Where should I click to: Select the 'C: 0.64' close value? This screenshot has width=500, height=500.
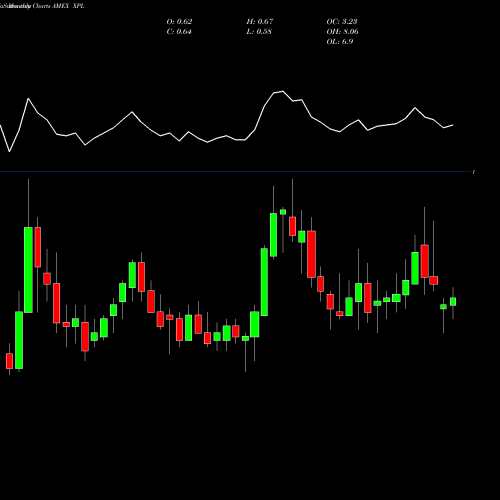(x=179, y=32)
